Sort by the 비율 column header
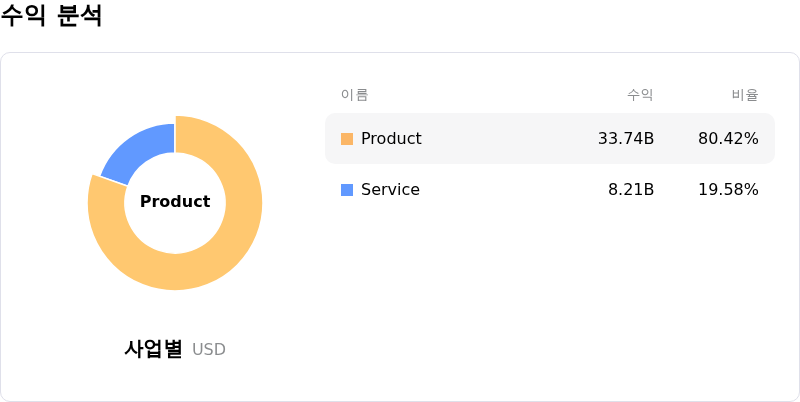The image size is (800, 402). (x=745, y=95)
